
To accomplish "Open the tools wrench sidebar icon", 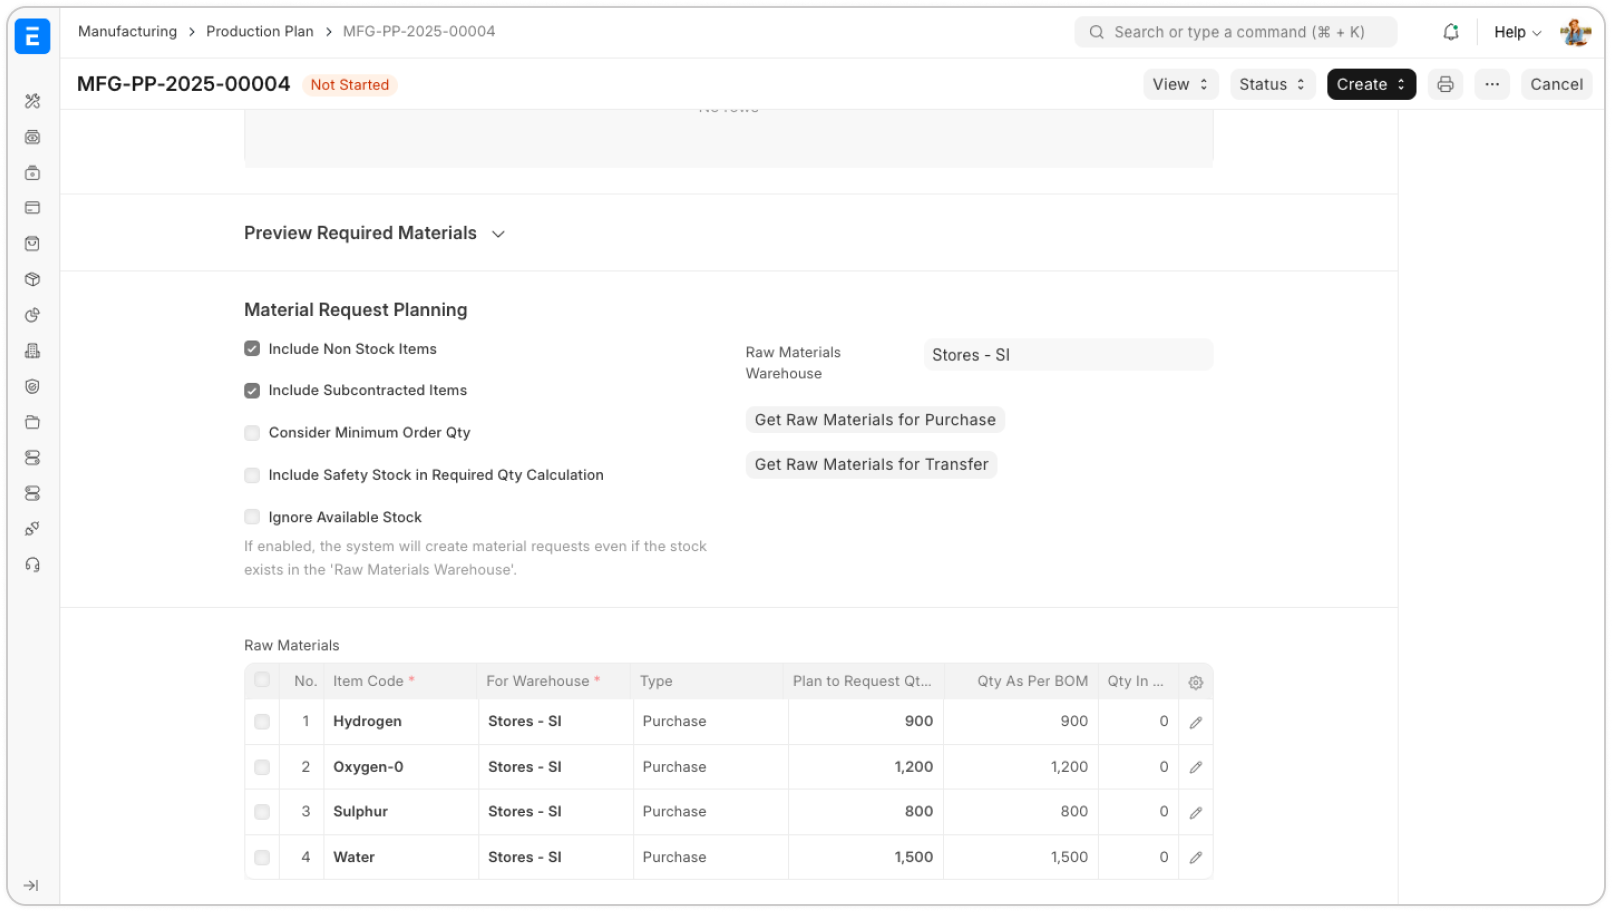I will pyautogui.click(x=32, y=101).
